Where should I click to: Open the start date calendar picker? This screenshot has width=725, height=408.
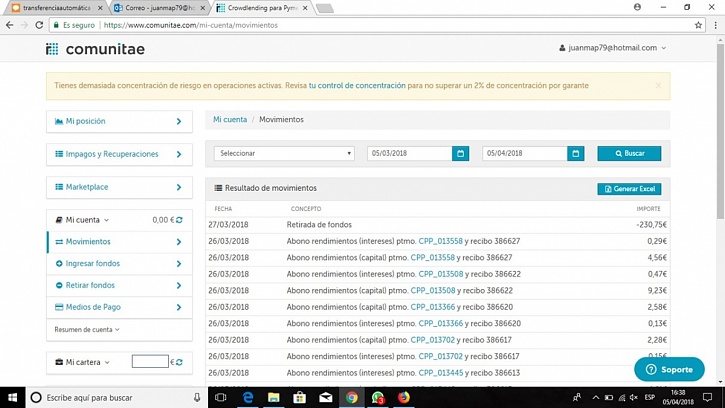pyautogui.click(x=460, y=154)
